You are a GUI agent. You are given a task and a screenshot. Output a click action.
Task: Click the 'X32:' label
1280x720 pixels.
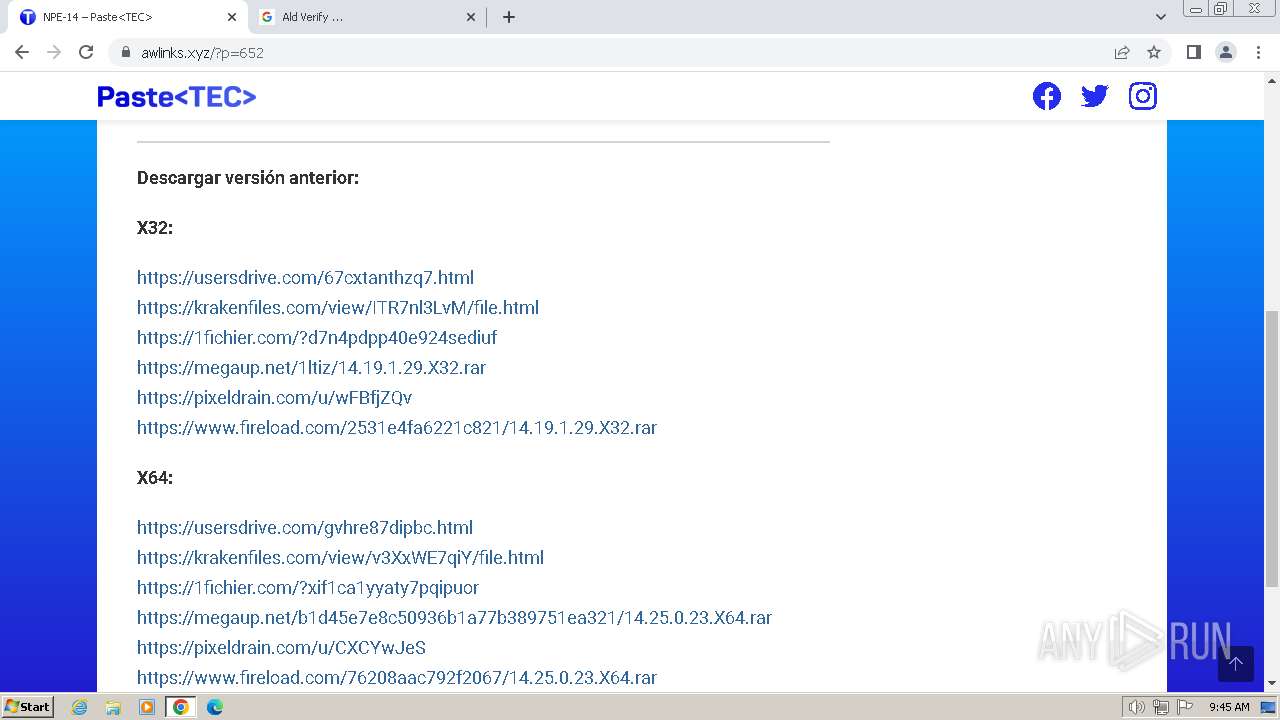point(155,228)
